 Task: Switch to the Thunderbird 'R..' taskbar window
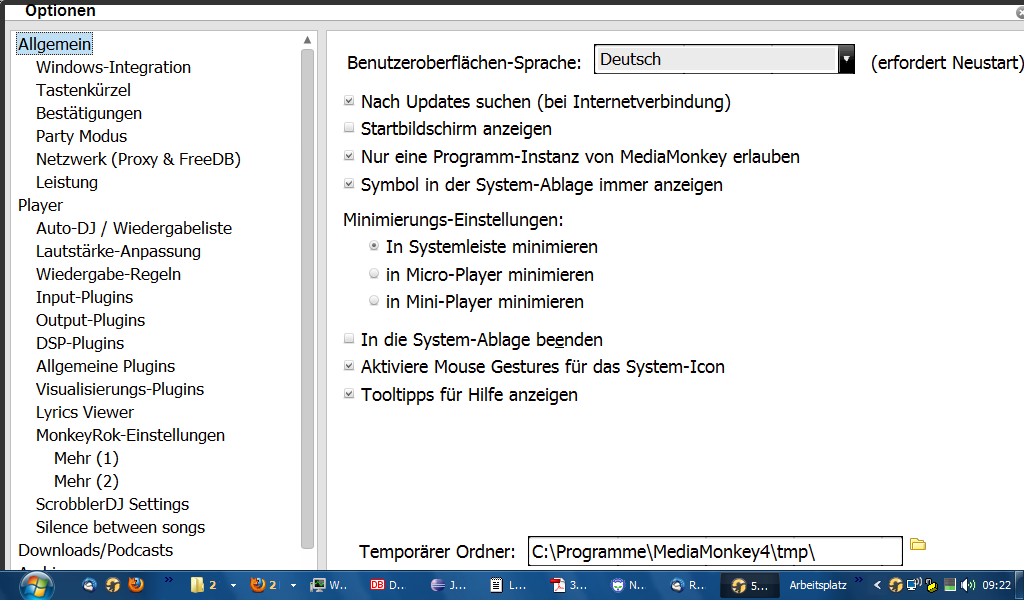688,585
